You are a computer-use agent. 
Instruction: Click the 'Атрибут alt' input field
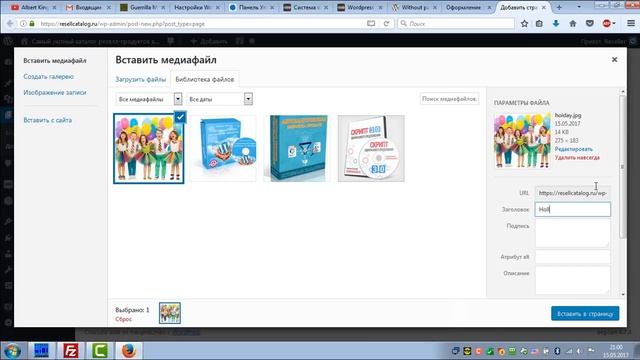[x=573, y=257]
